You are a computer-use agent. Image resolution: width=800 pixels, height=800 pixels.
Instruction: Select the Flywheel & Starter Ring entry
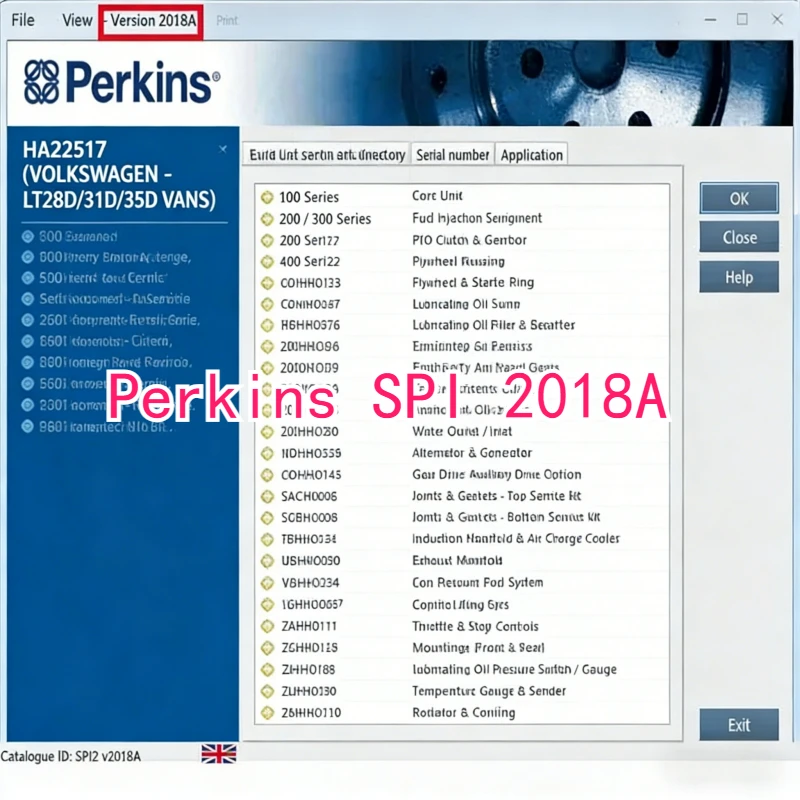473,283
